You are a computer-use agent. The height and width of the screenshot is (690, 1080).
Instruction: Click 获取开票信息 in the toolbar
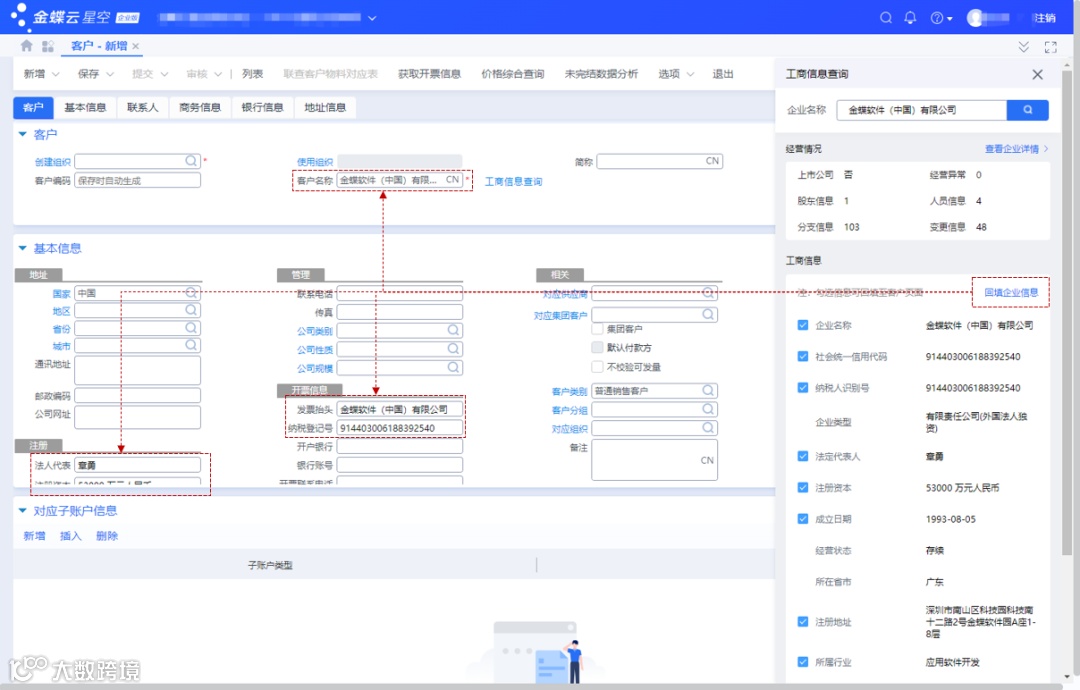[429, 74]
